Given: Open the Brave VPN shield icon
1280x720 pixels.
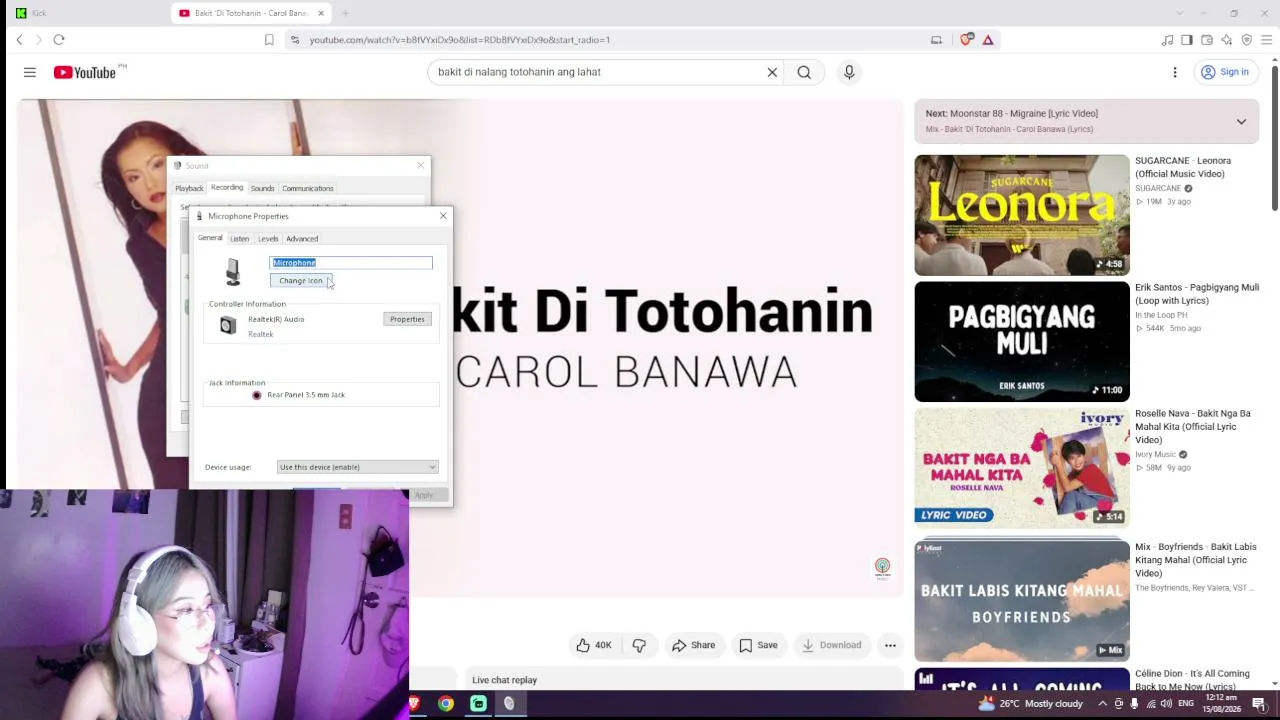Looking at the screenshot, I should (1247, 40).
